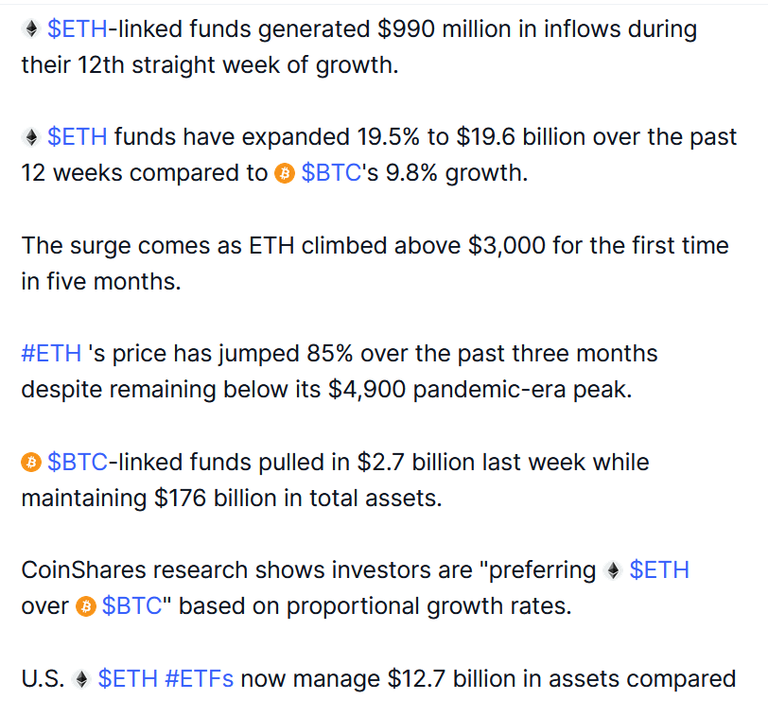
Task: Click the Ethereum icon in the first paragraph
Action: [31, 29]
